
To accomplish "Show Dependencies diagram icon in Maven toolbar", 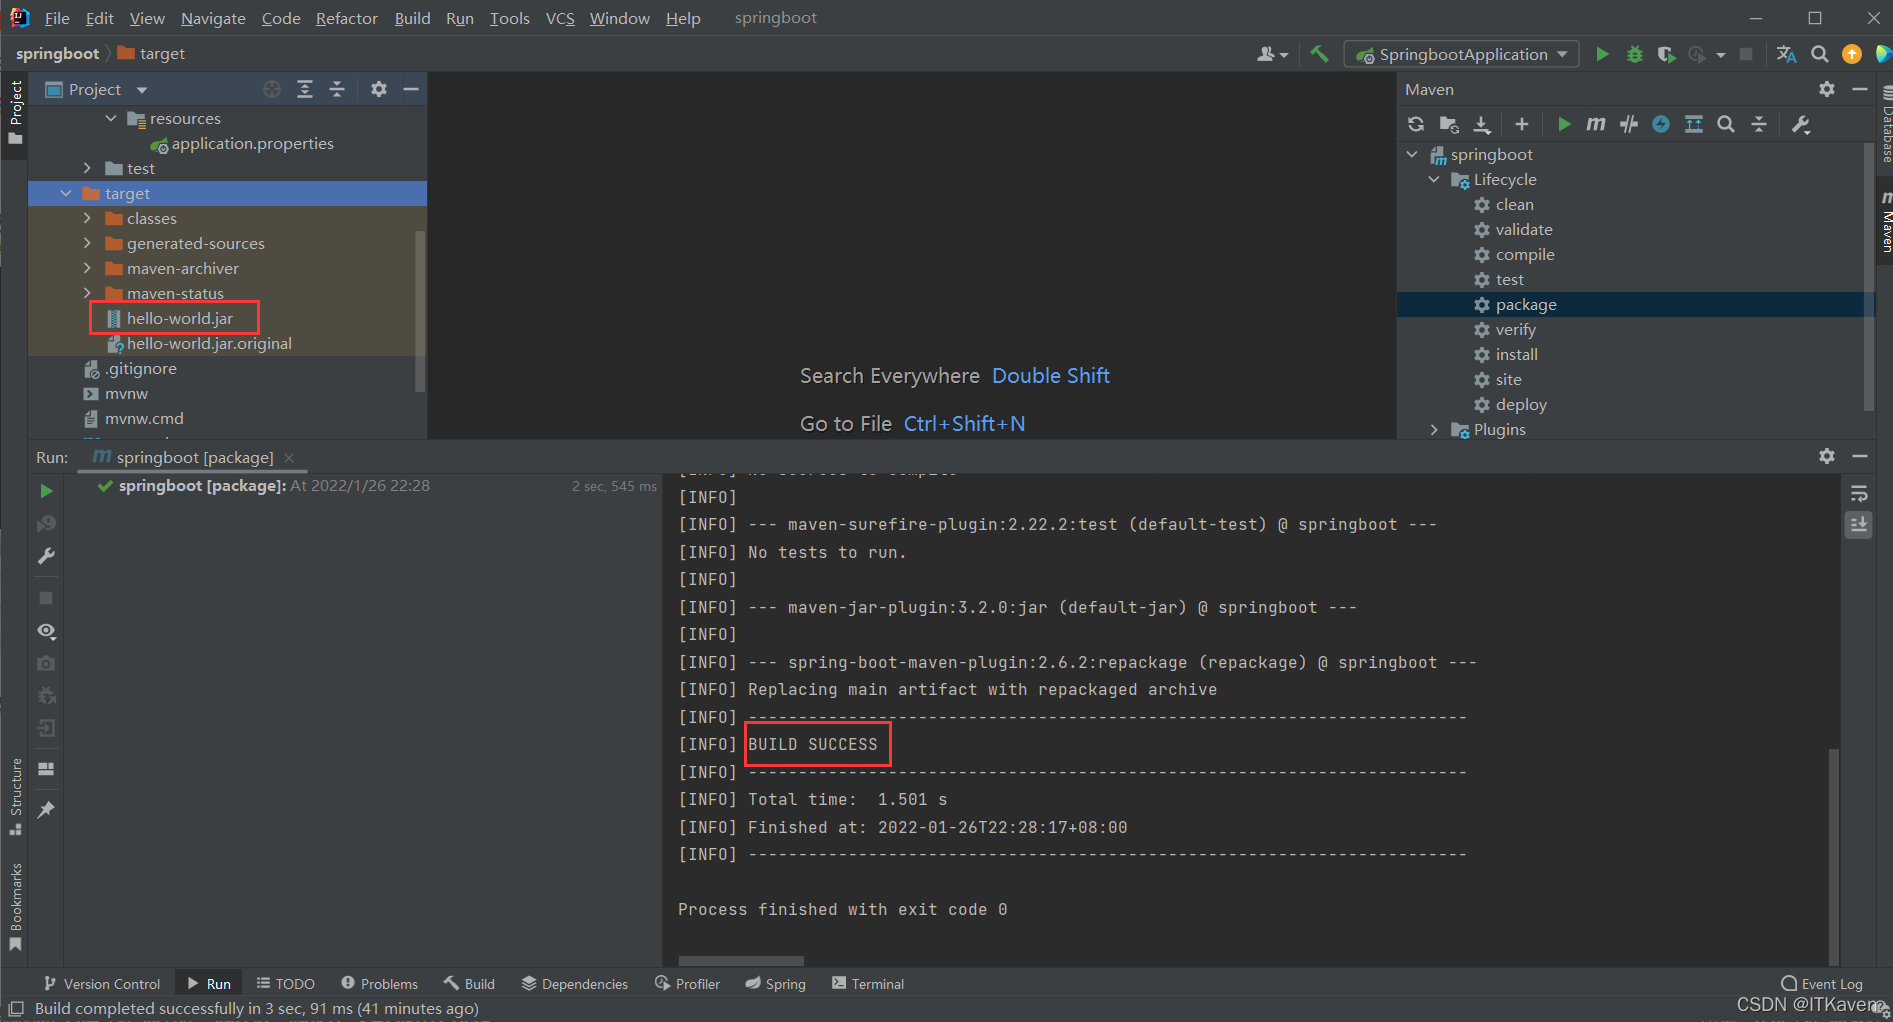I will [x=1694, y=124].
